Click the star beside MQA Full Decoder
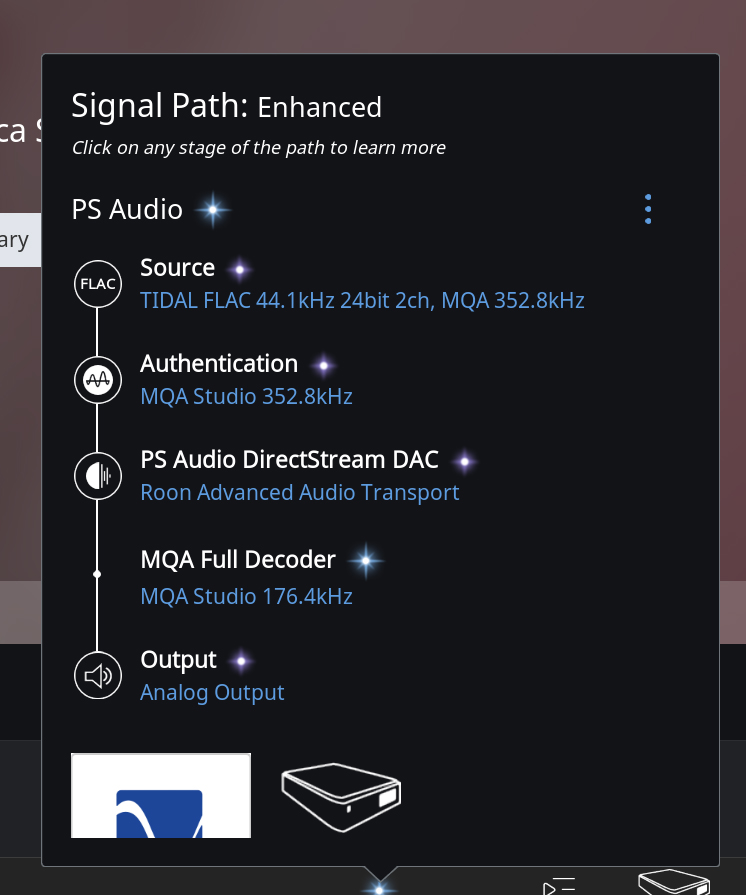 (365, 561)
